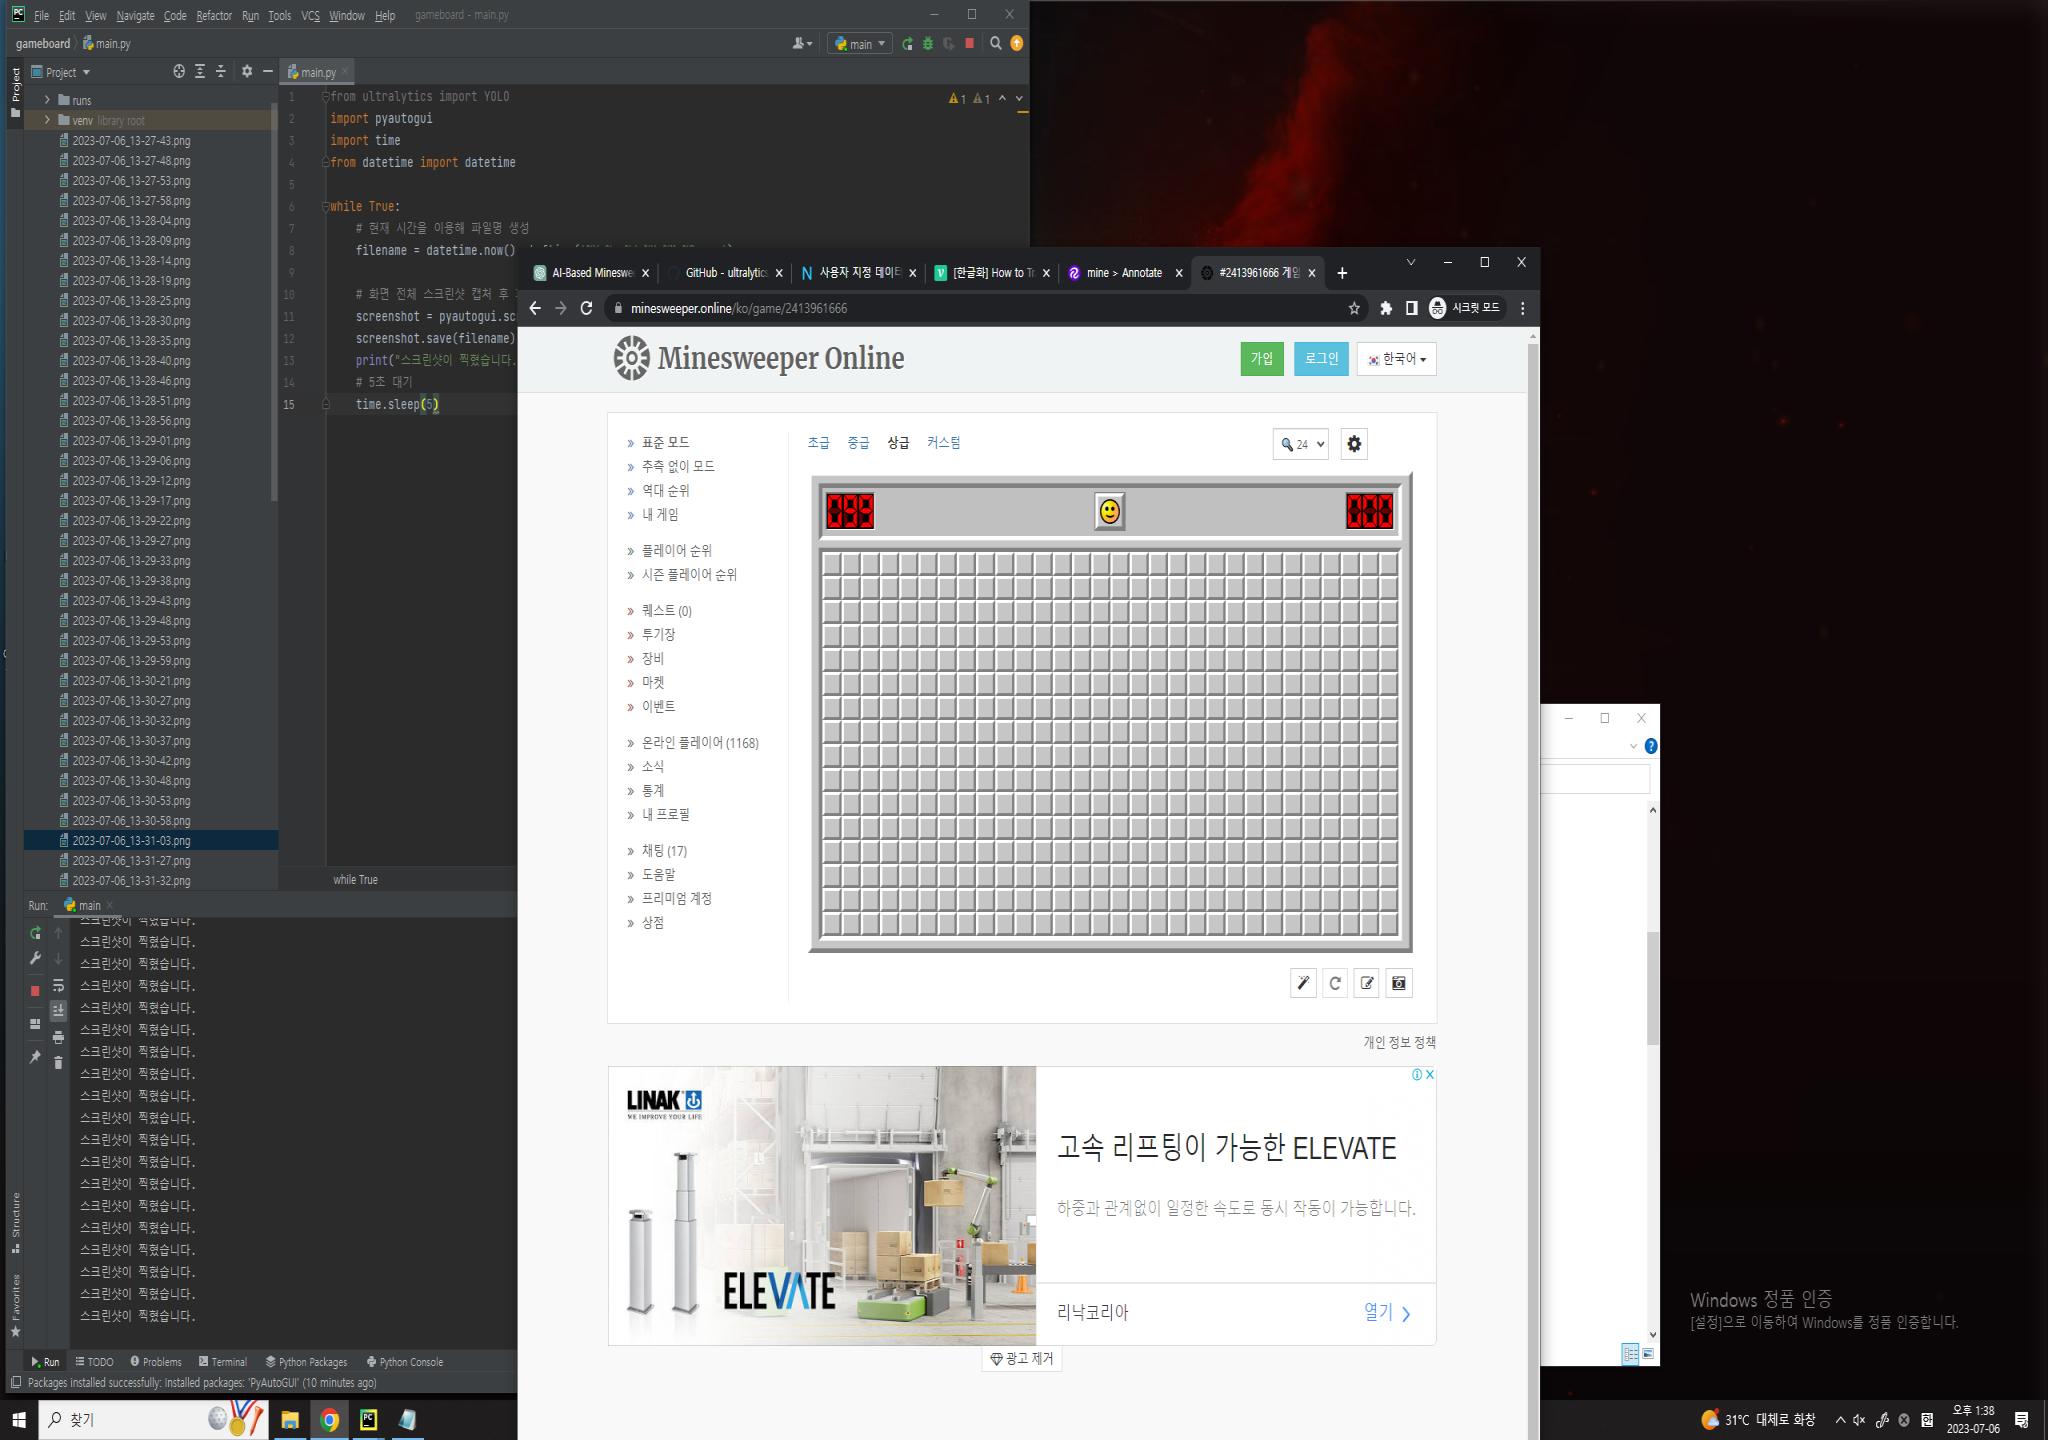Click the Chrome address bar URL field
Viewport: 2048px width, 1440px height.
click(x=980, y=308)
